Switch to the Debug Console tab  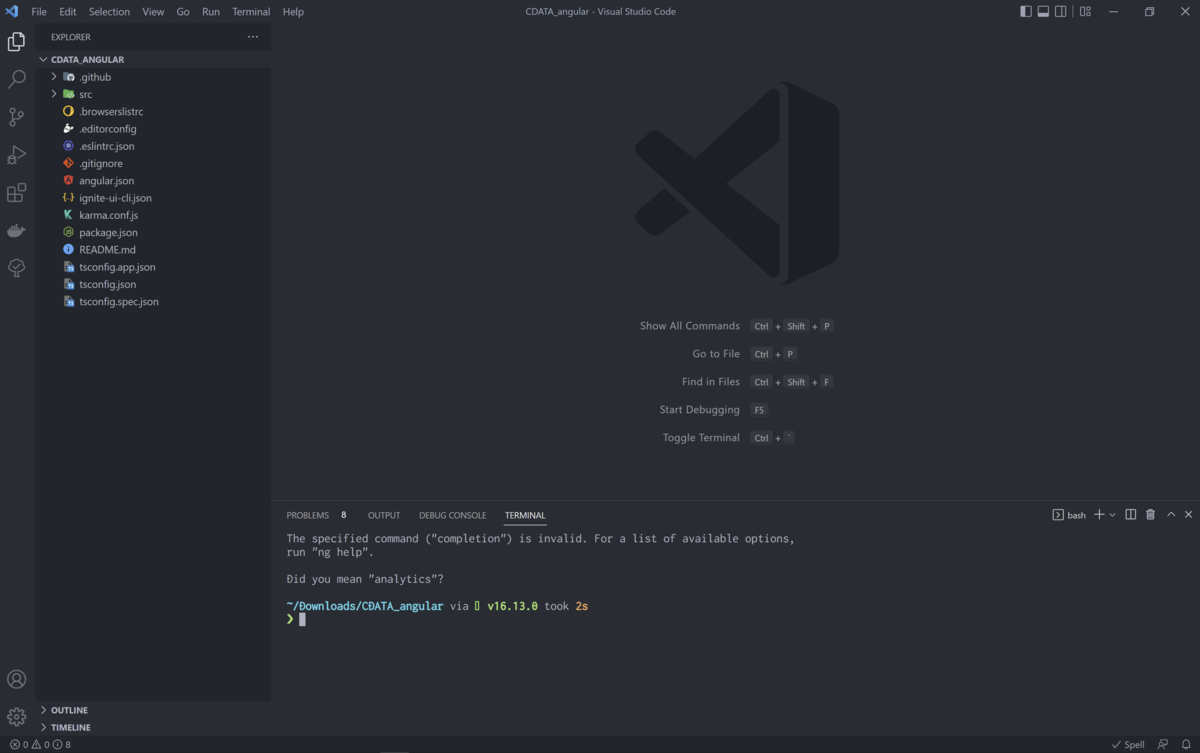click(x=452, y=515)
